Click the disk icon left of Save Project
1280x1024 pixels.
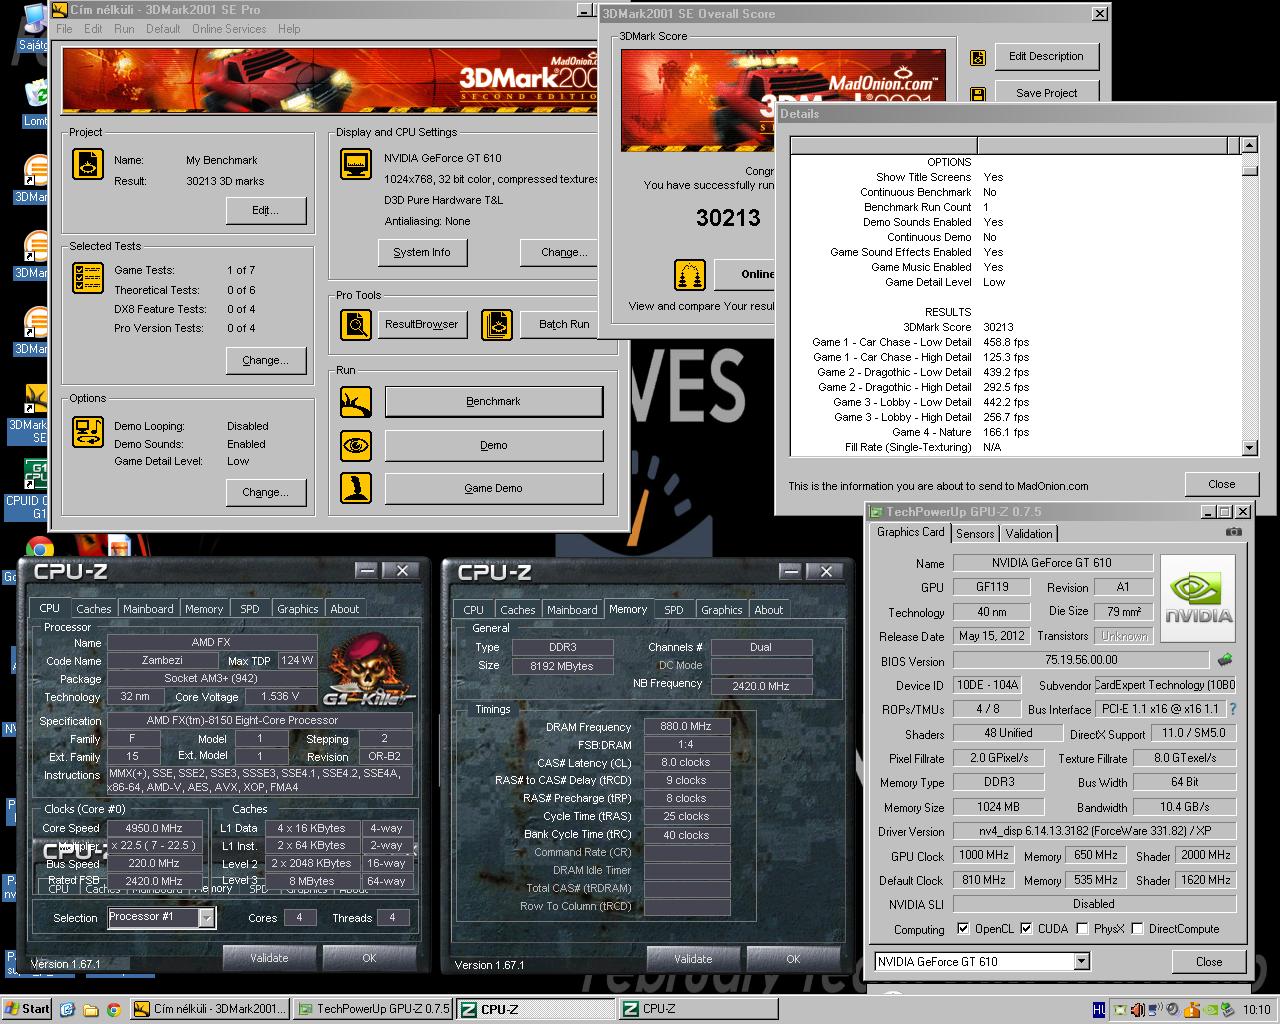(978, 95)
